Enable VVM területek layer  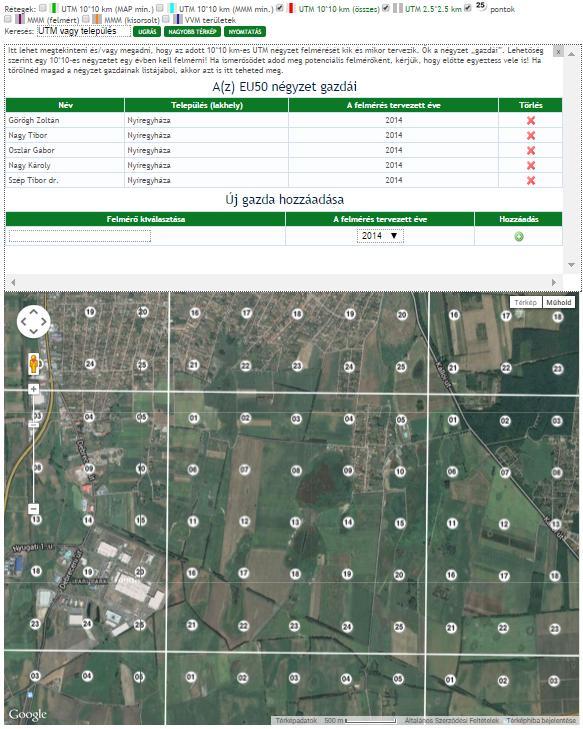coord(166,19)
